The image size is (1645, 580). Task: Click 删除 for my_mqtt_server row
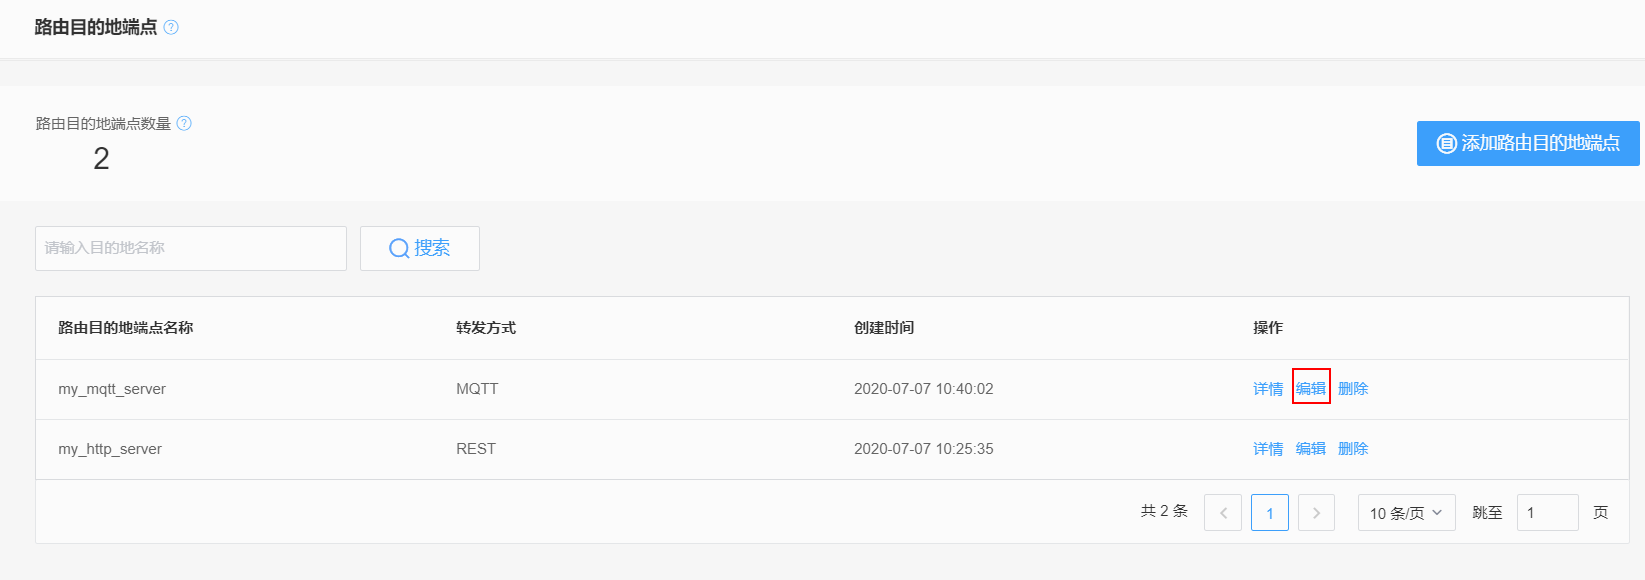click(1353, 389)
